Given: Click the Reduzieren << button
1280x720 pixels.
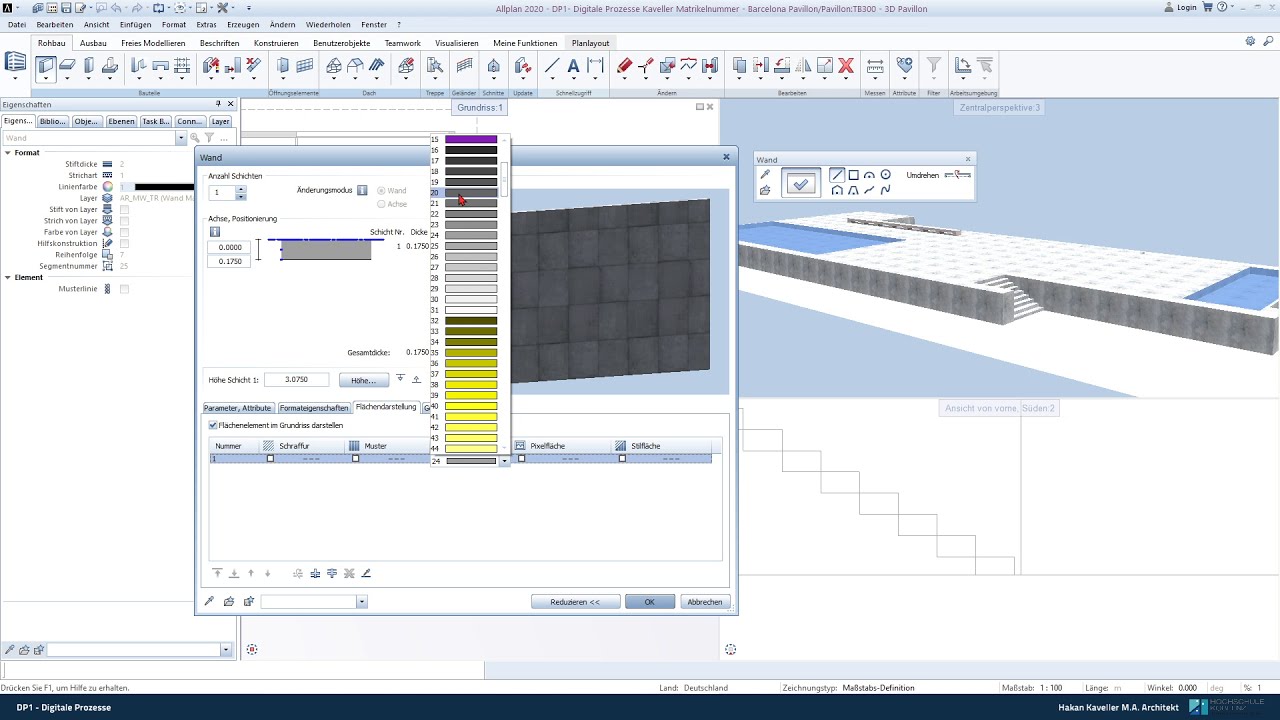Looking at the screenshot, I should click(x=575, y=602).
